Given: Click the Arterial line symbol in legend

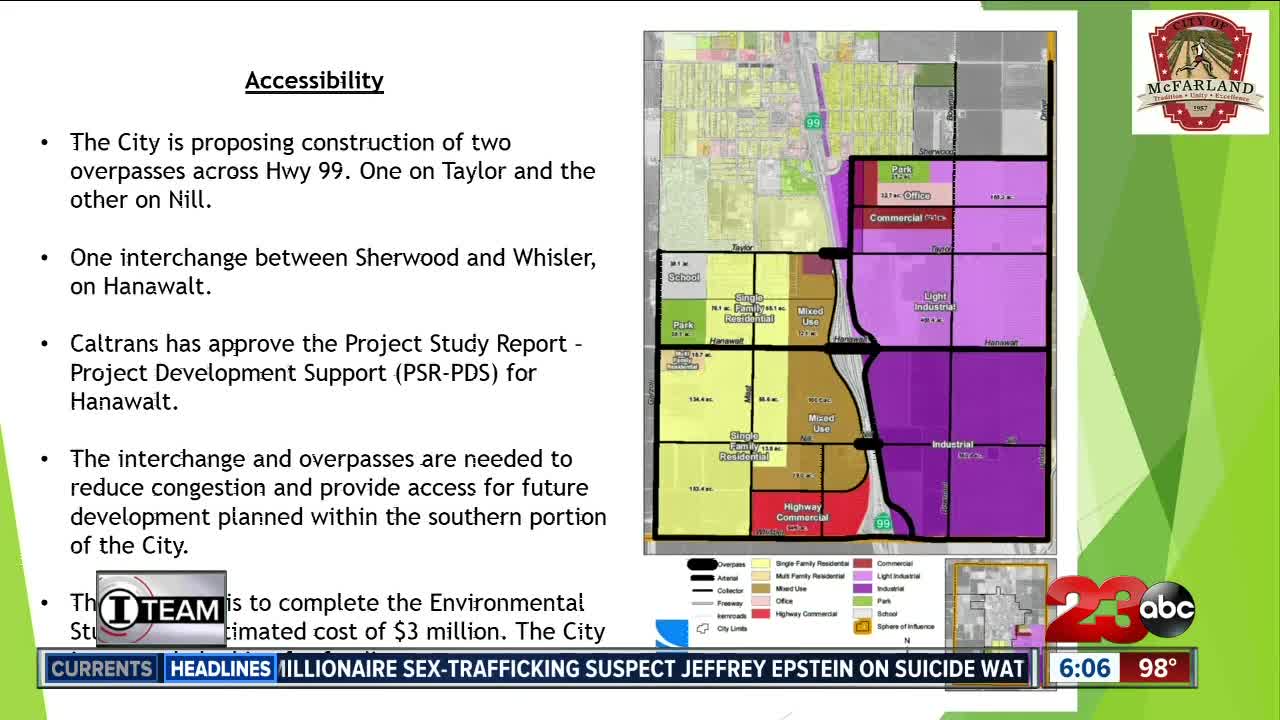Looking at the screenshot, I should (x=702, y=578).
